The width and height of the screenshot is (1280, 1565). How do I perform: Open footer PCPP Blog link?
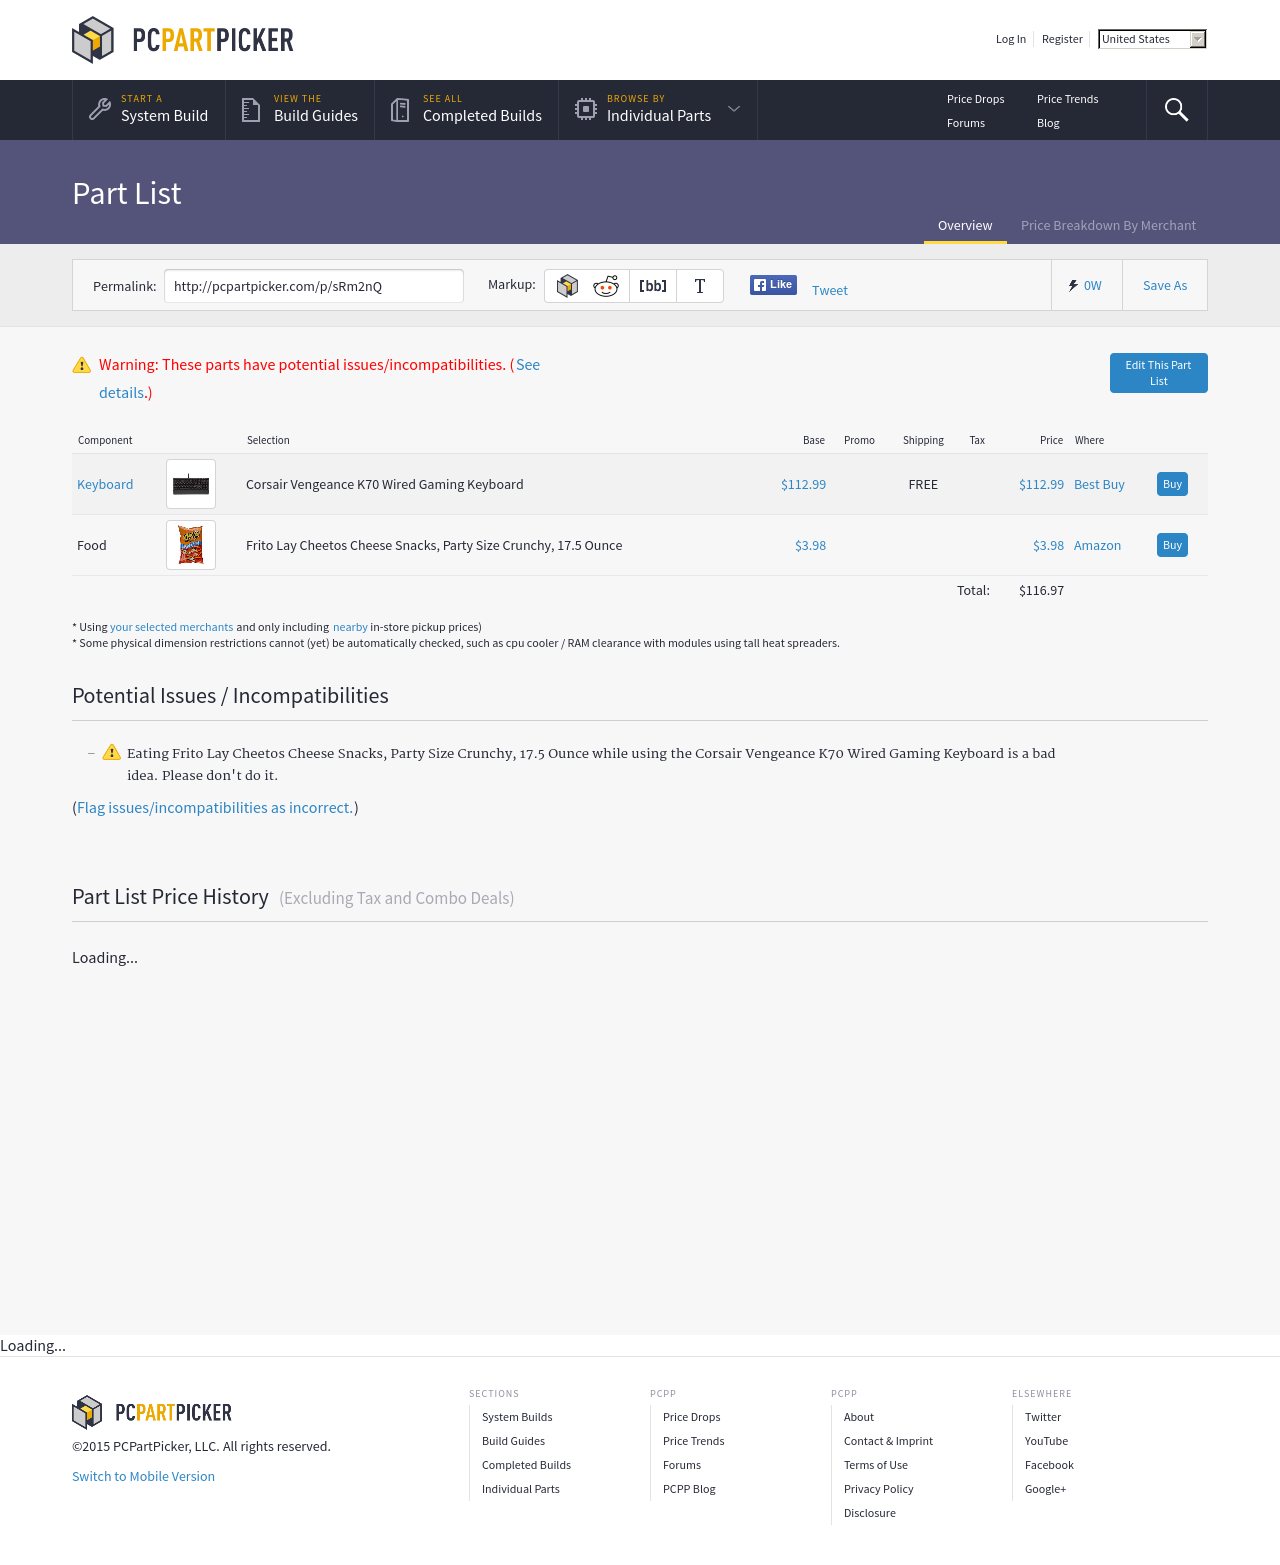click(689, 1489)
